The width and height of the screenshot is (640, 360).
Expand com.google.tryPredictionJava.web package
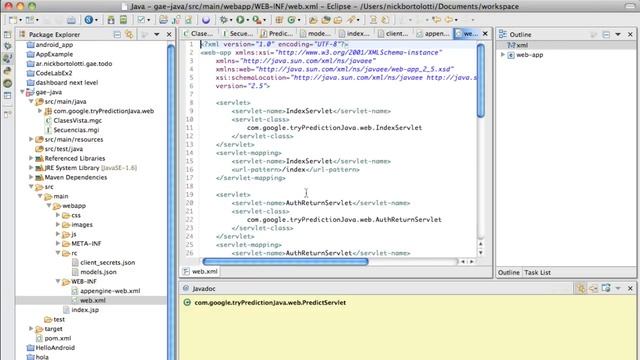tap(40, 111)
